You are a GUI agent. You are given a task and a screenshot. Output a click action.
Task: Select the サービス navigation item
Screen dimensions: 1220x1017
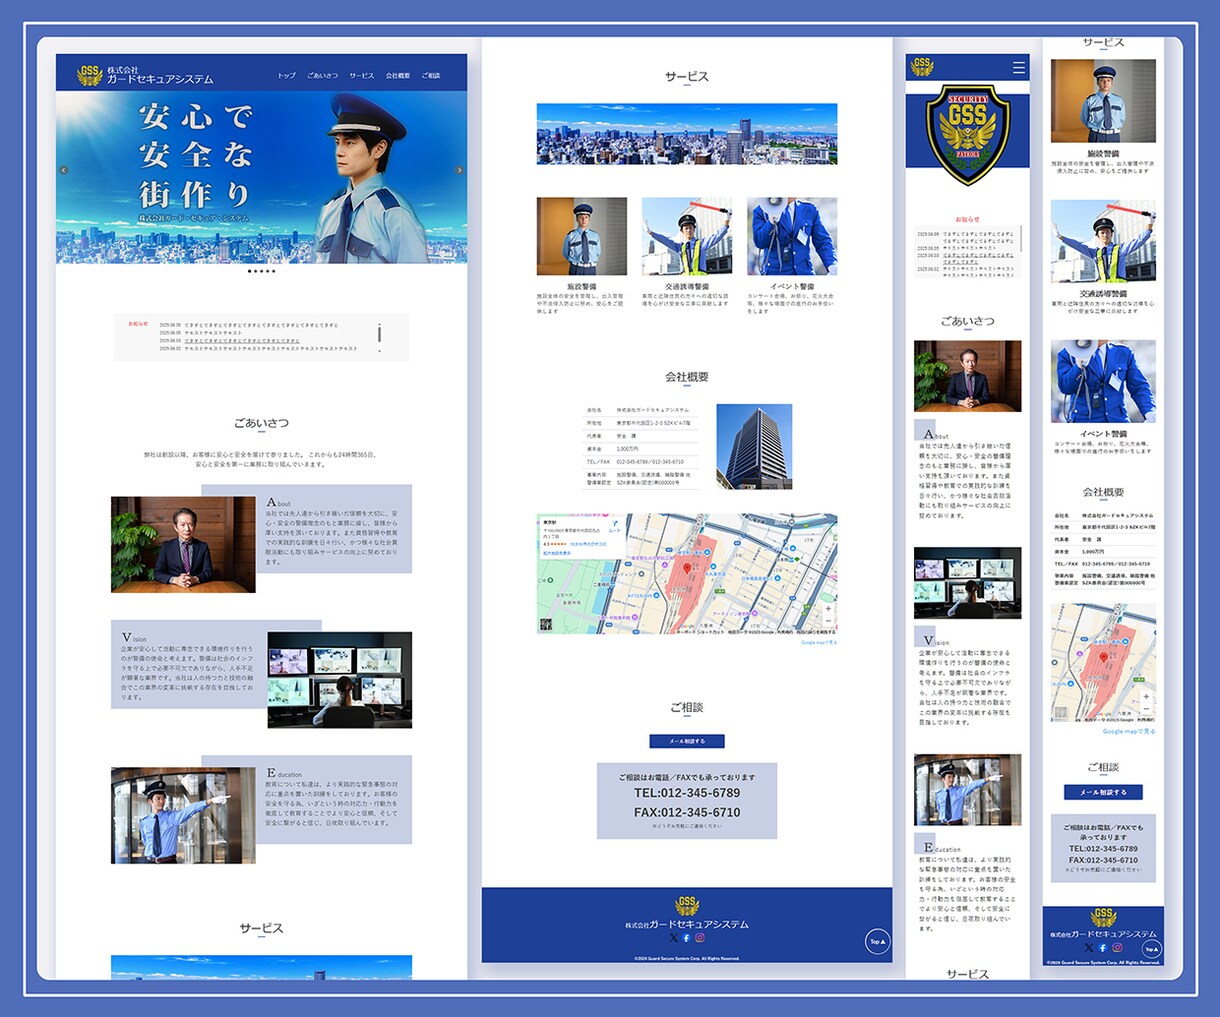[x=362, y=76]
